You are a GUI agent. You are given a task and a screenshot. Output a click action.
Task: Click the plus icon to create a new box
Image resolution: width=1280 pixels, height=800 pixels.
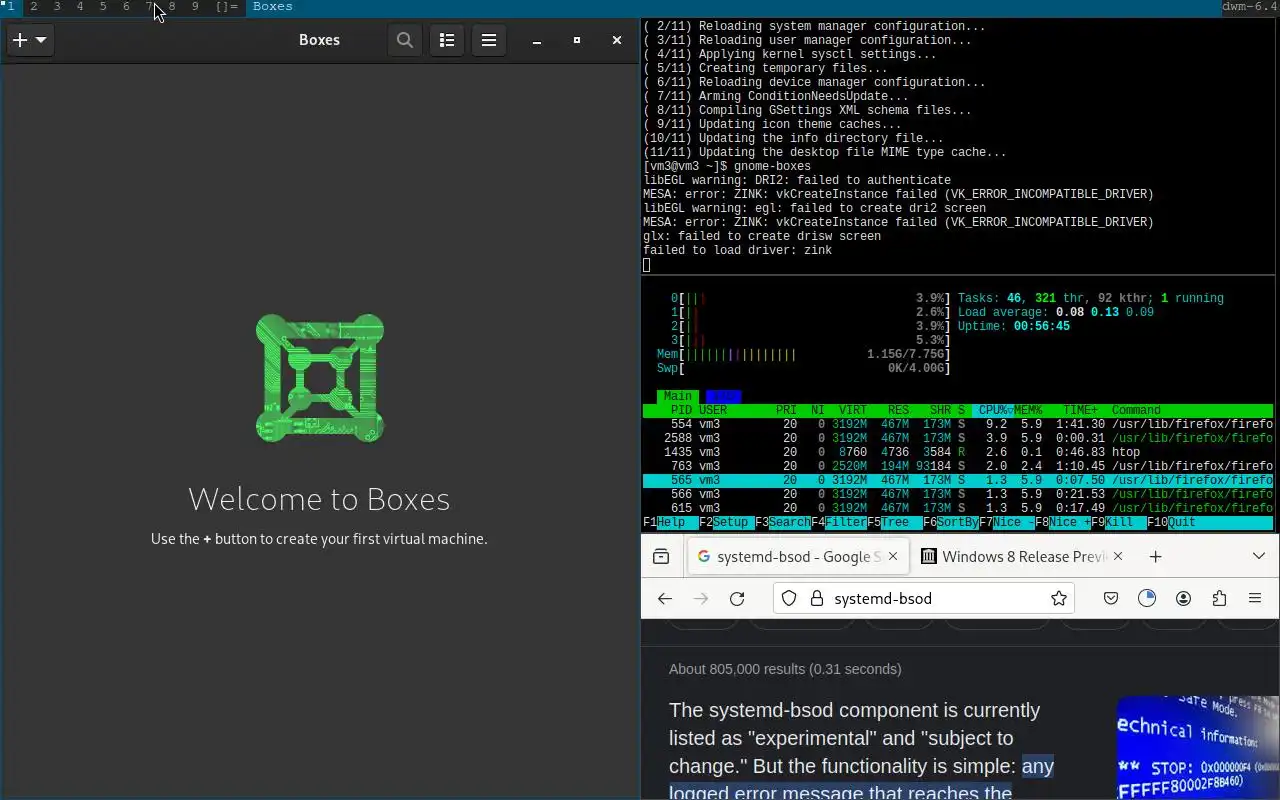tap(20, 40)
